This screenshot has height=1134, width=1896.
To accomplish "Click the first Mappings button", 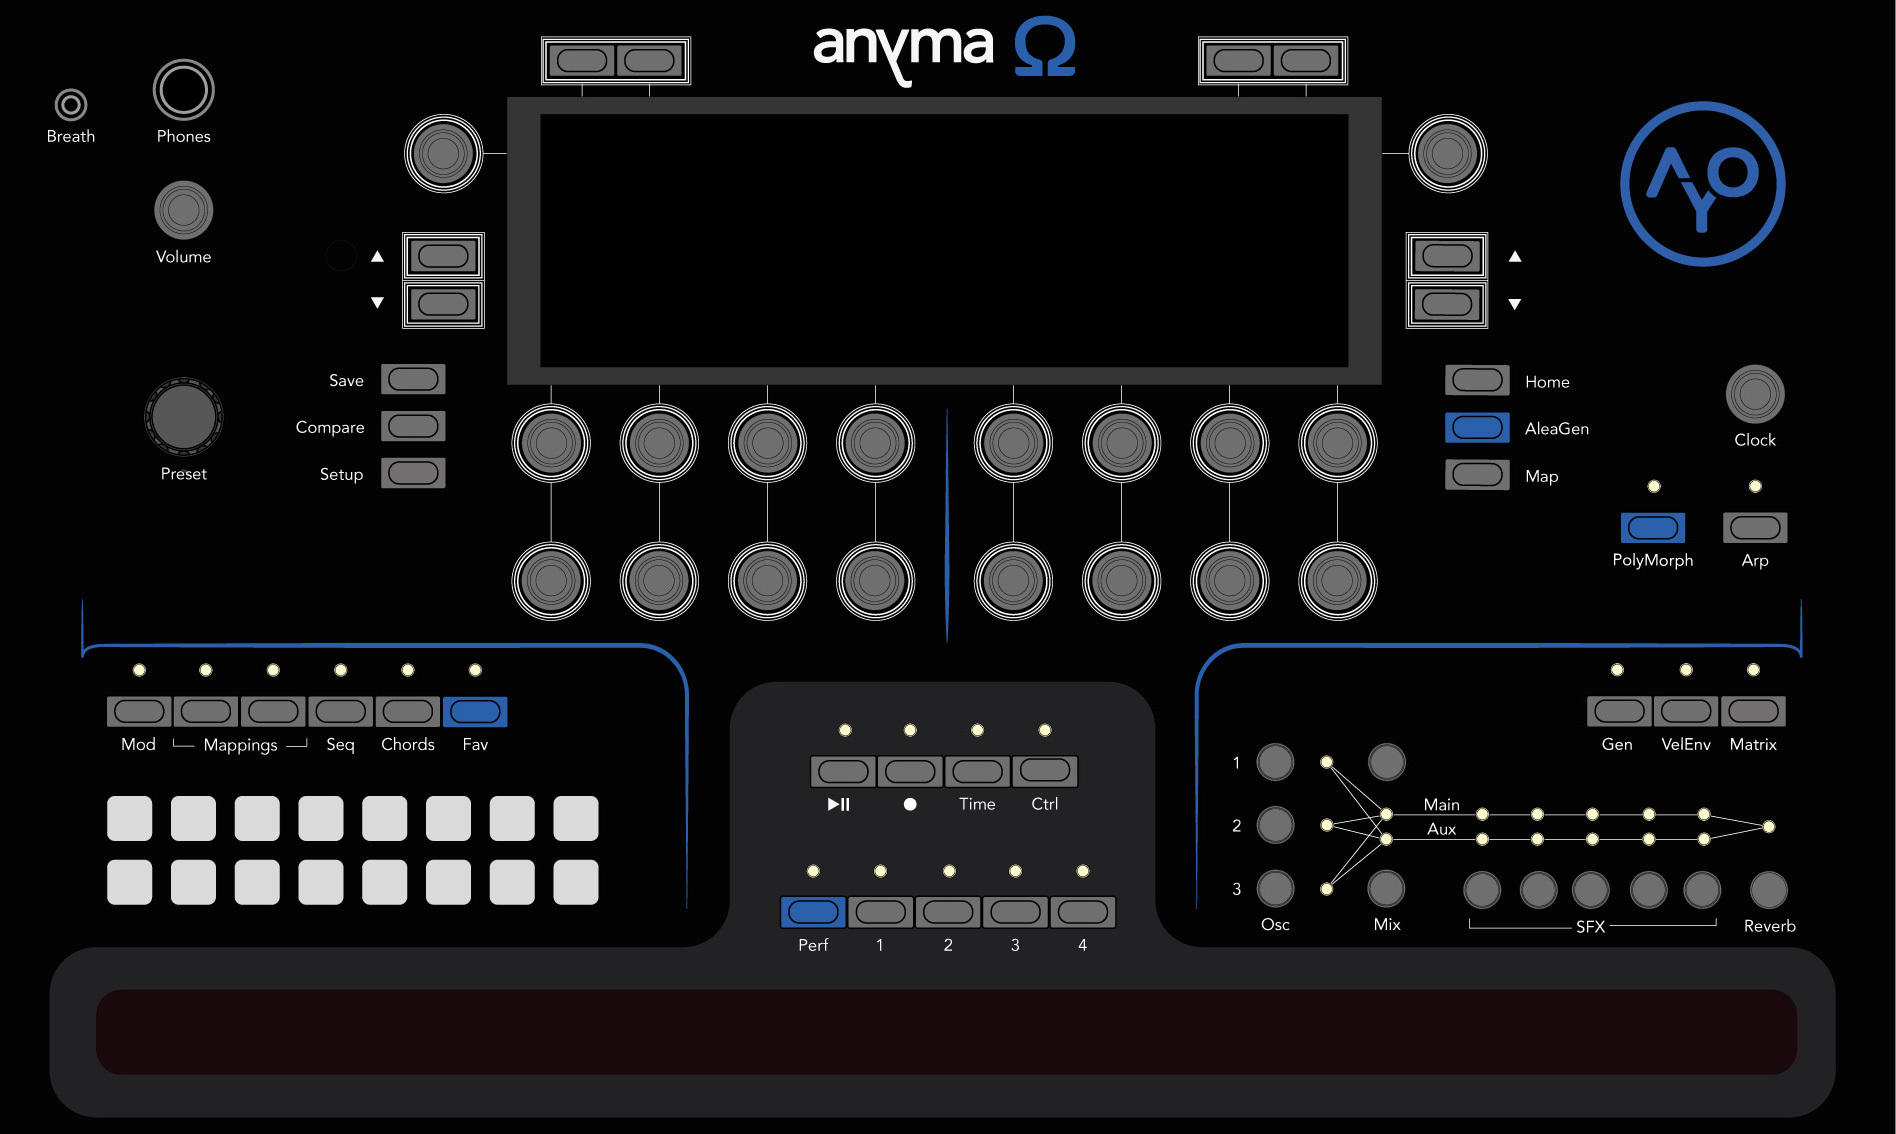I will tap(206, 712).
